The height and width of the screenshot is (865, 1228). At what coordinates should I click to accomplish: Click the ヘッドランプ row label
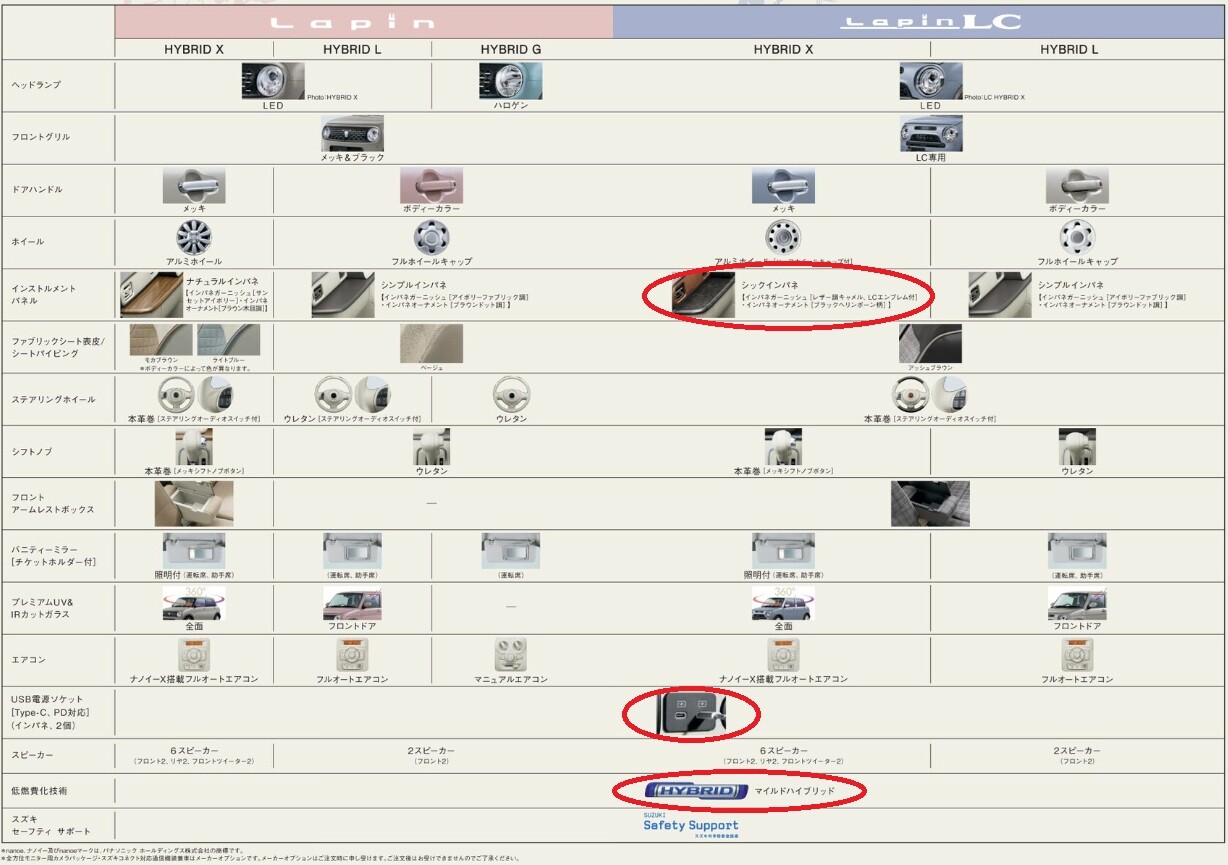[36, 85]
